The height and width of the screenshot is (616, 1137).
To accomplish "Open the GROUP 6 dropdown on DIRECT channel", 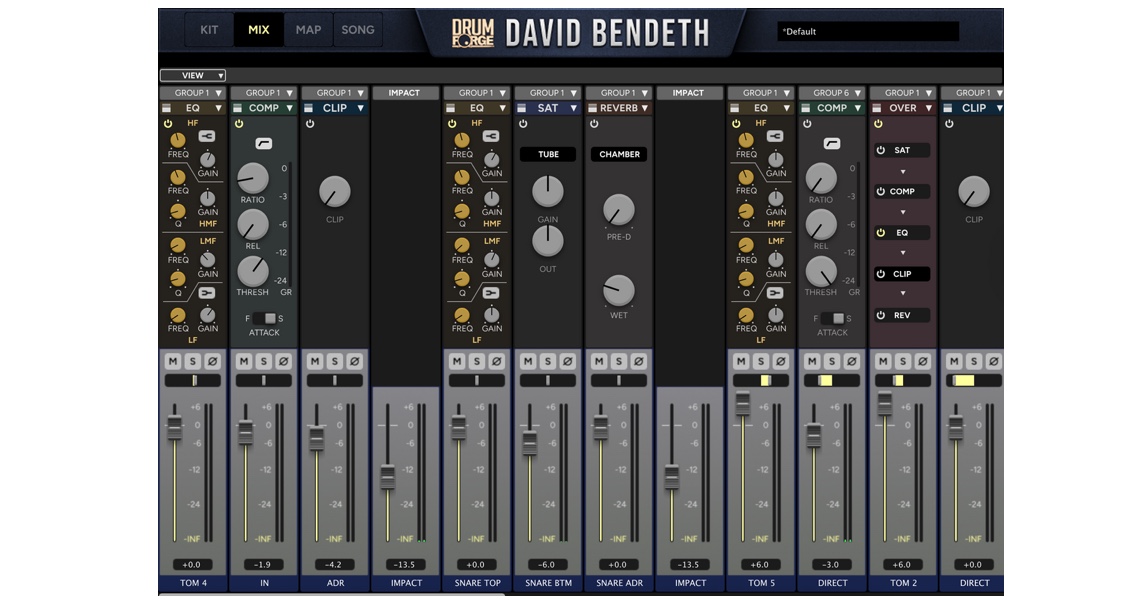I will tap(831, 92).
